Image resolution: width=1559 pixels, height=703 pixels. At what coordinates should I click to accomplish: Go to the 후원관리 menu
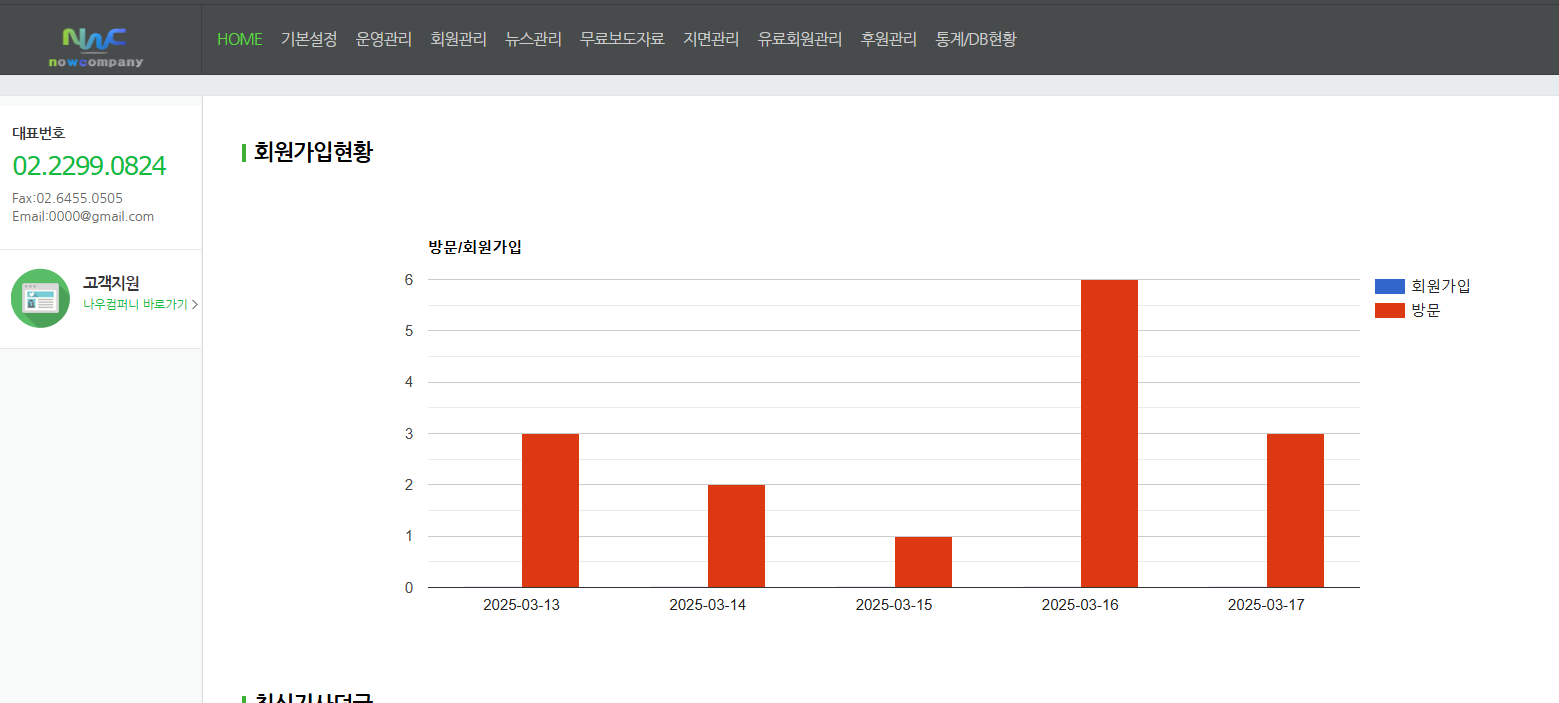888,39
